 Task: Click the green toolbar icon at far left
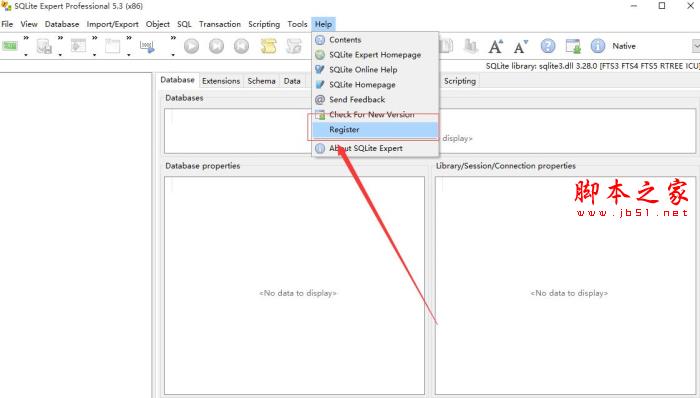click(x=10, y=46)
